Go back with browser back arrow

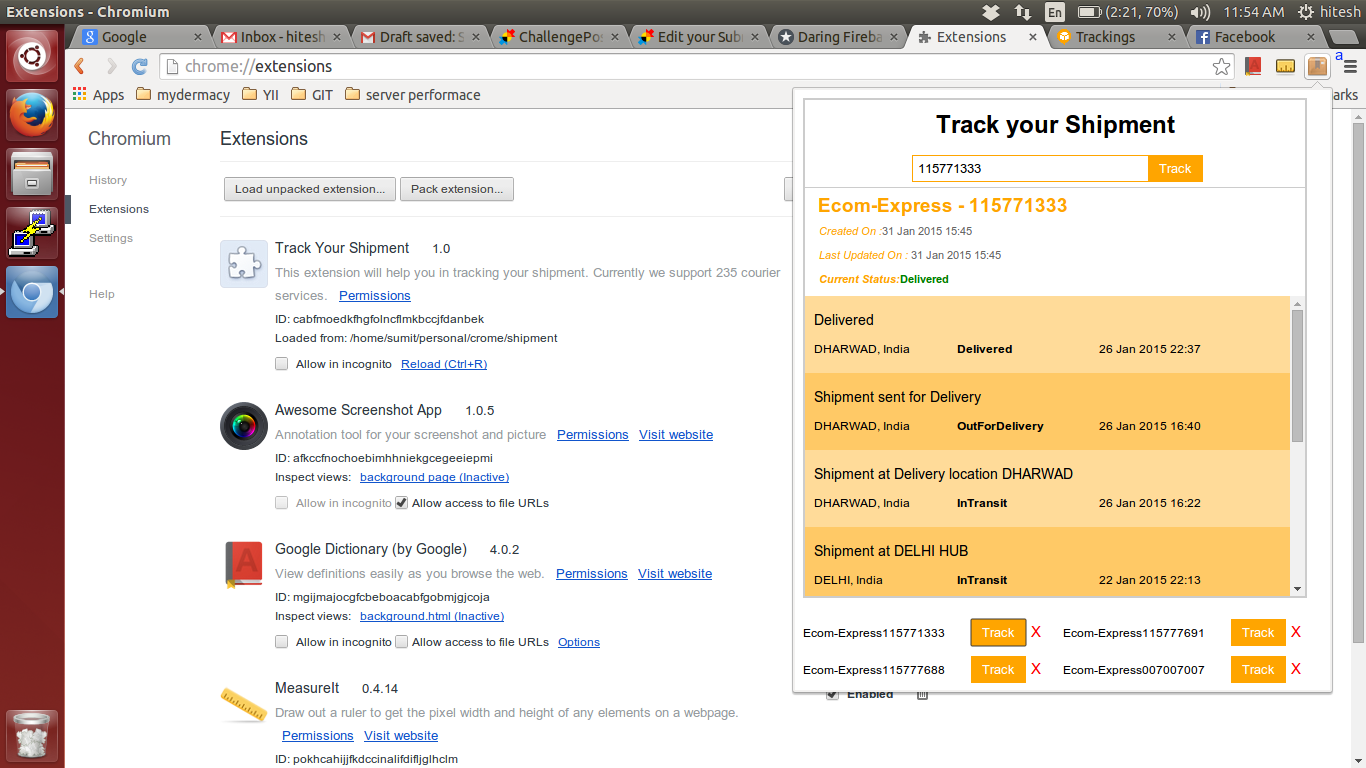(81, 67)
